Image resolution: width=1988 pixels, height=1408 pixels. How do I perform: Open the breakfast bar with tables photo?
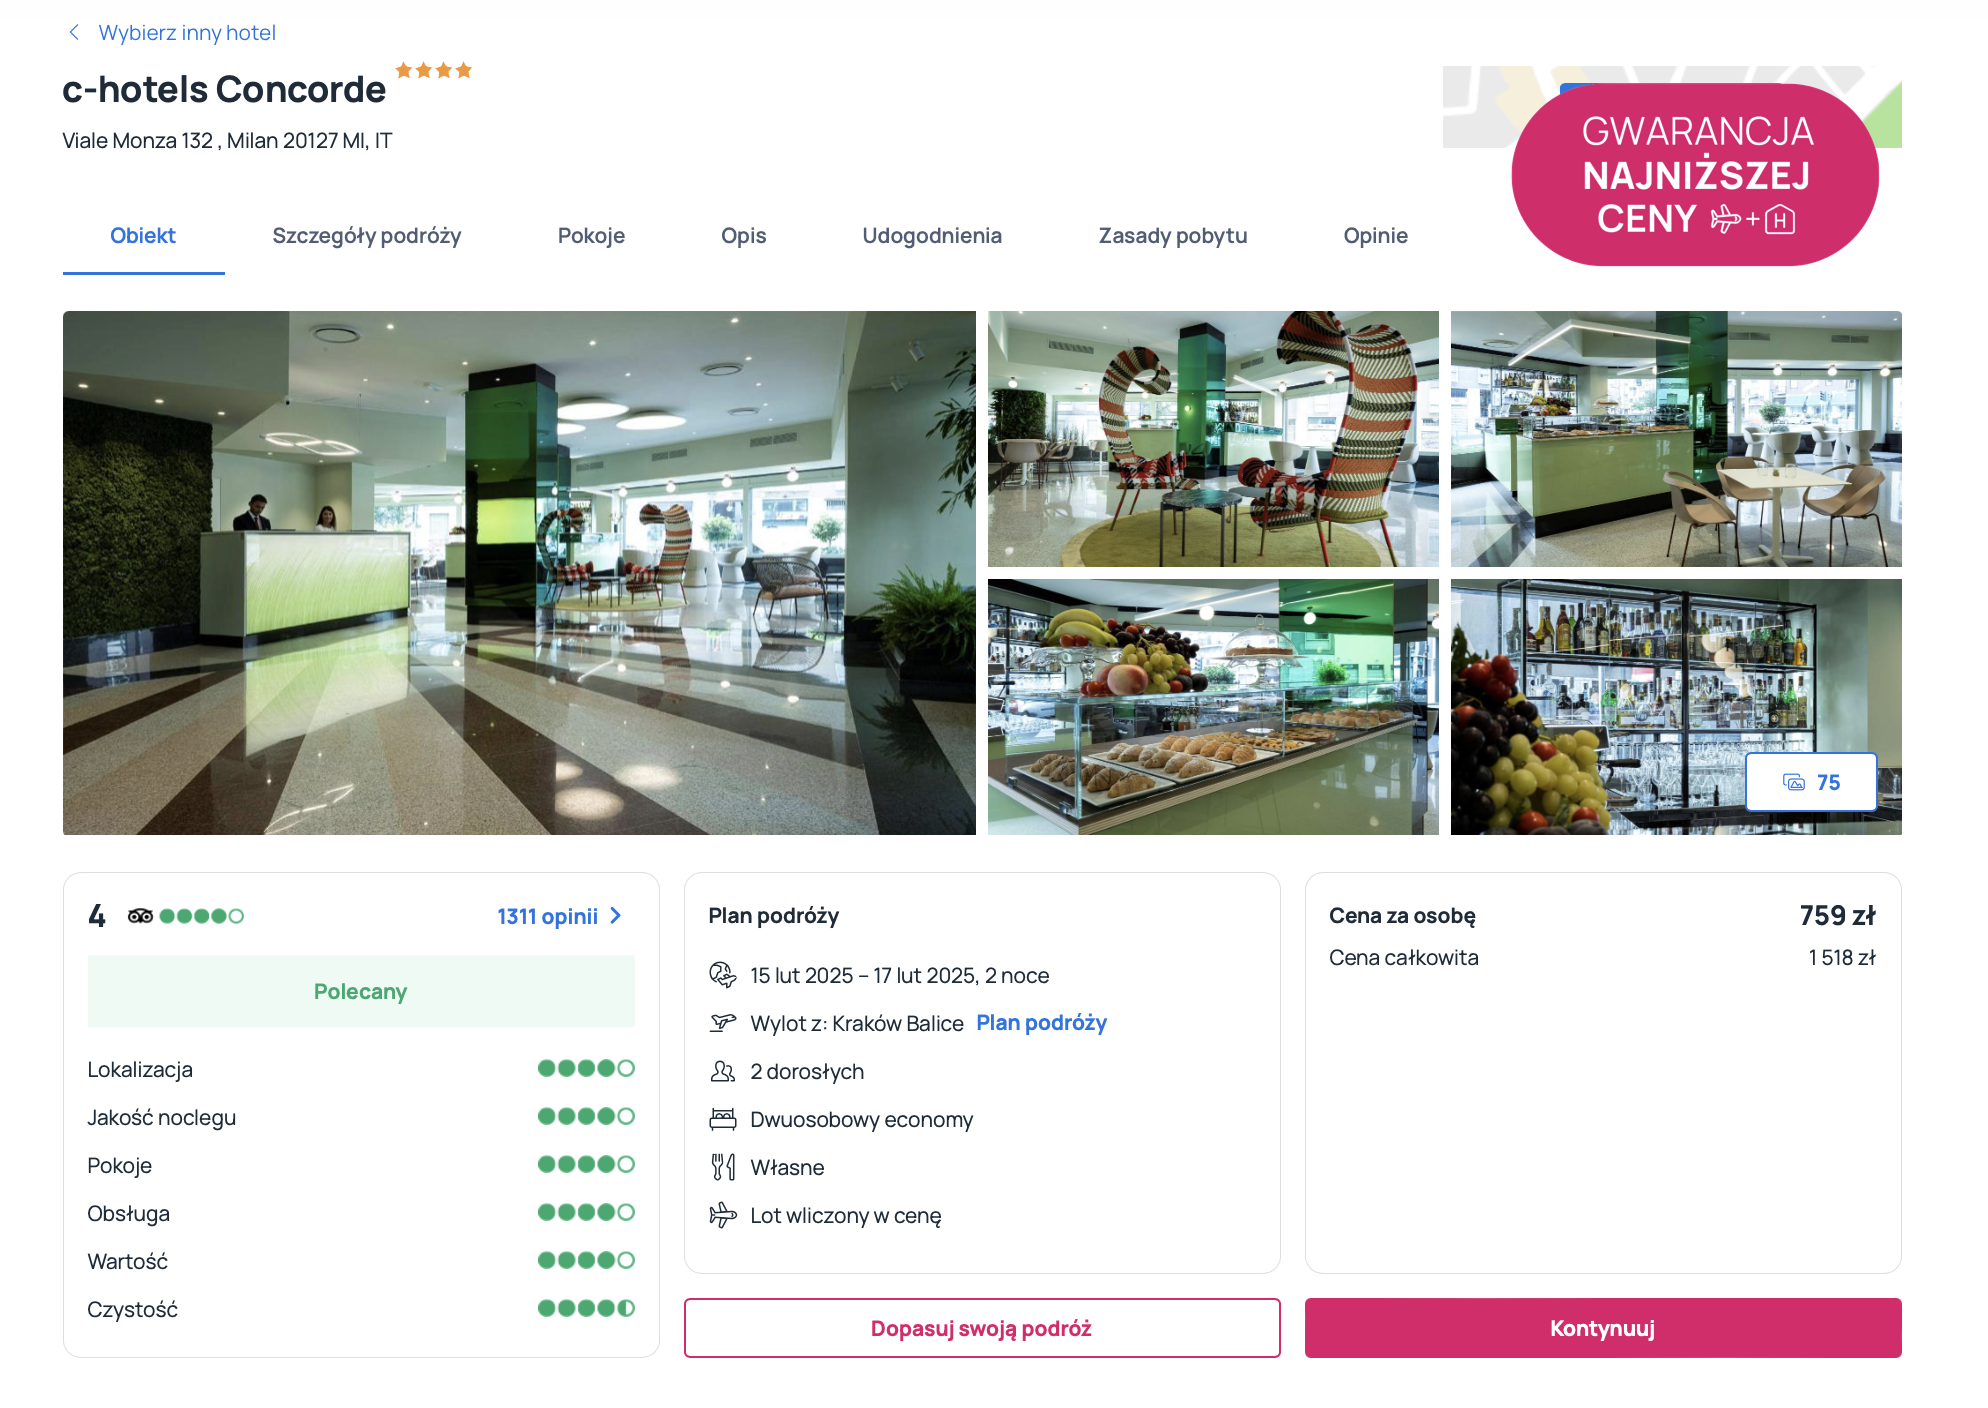1676,439
